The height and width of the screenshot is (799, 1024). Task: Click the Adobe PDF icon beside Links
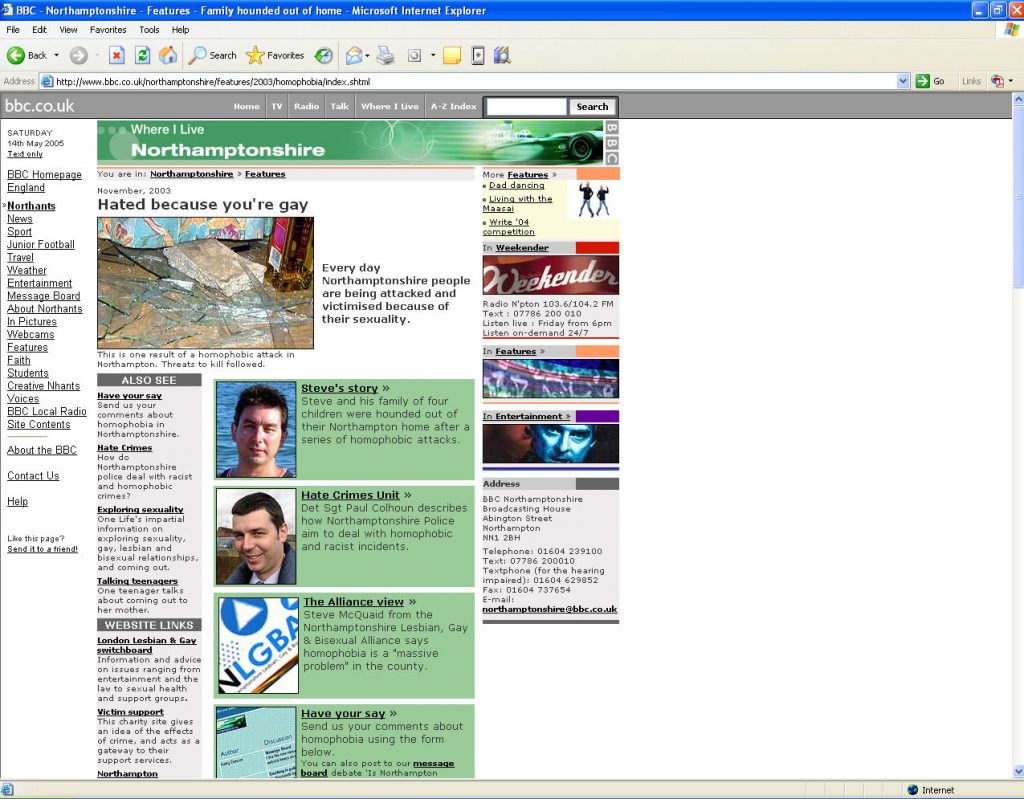click(x=997, y=81)
